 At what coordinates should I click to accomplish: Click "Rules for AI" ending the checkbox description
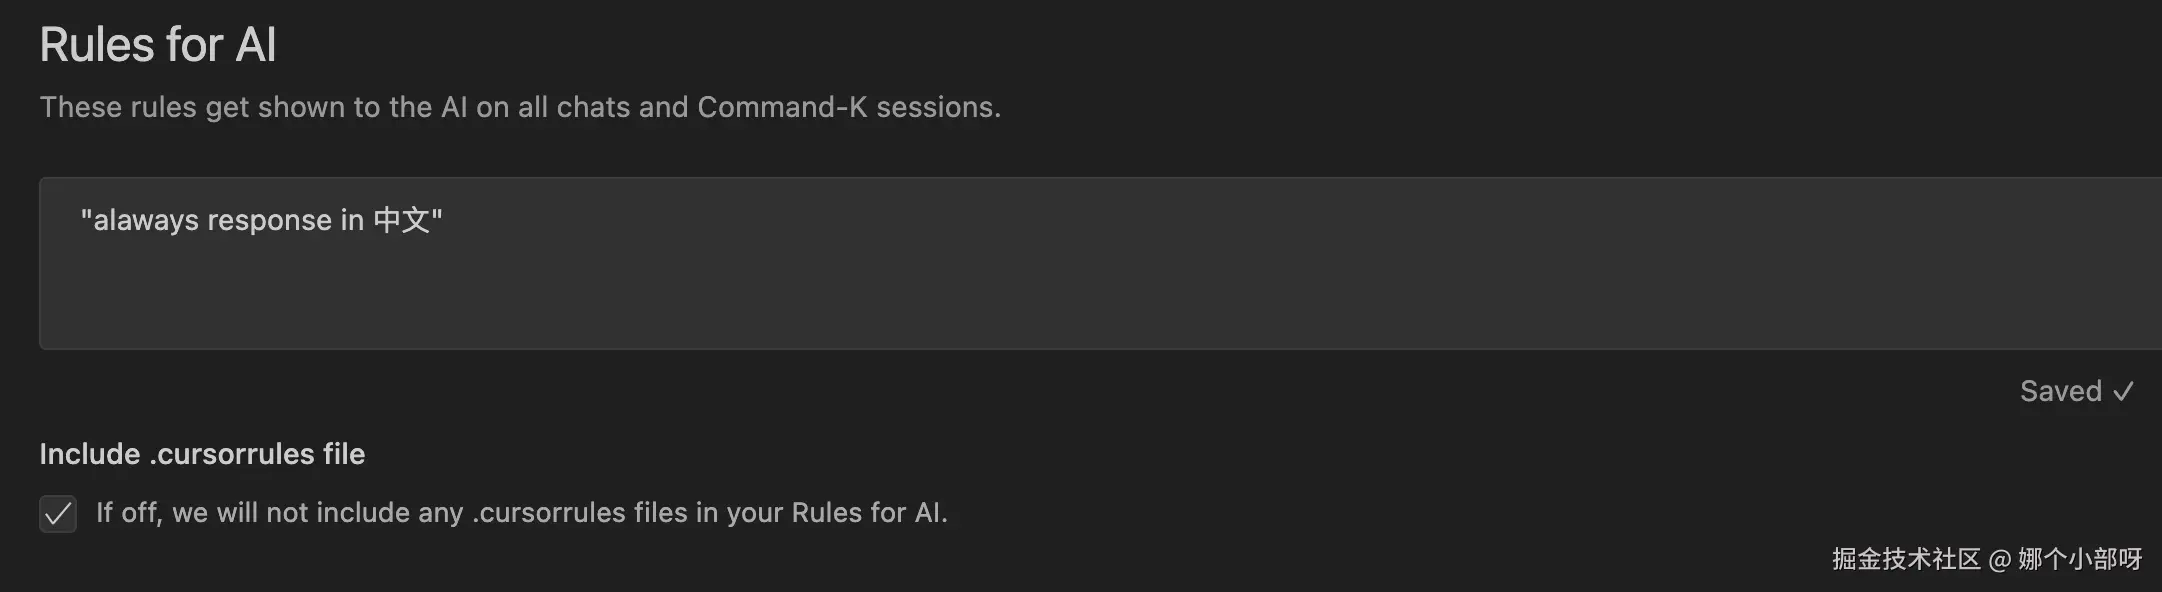point(868,513)
